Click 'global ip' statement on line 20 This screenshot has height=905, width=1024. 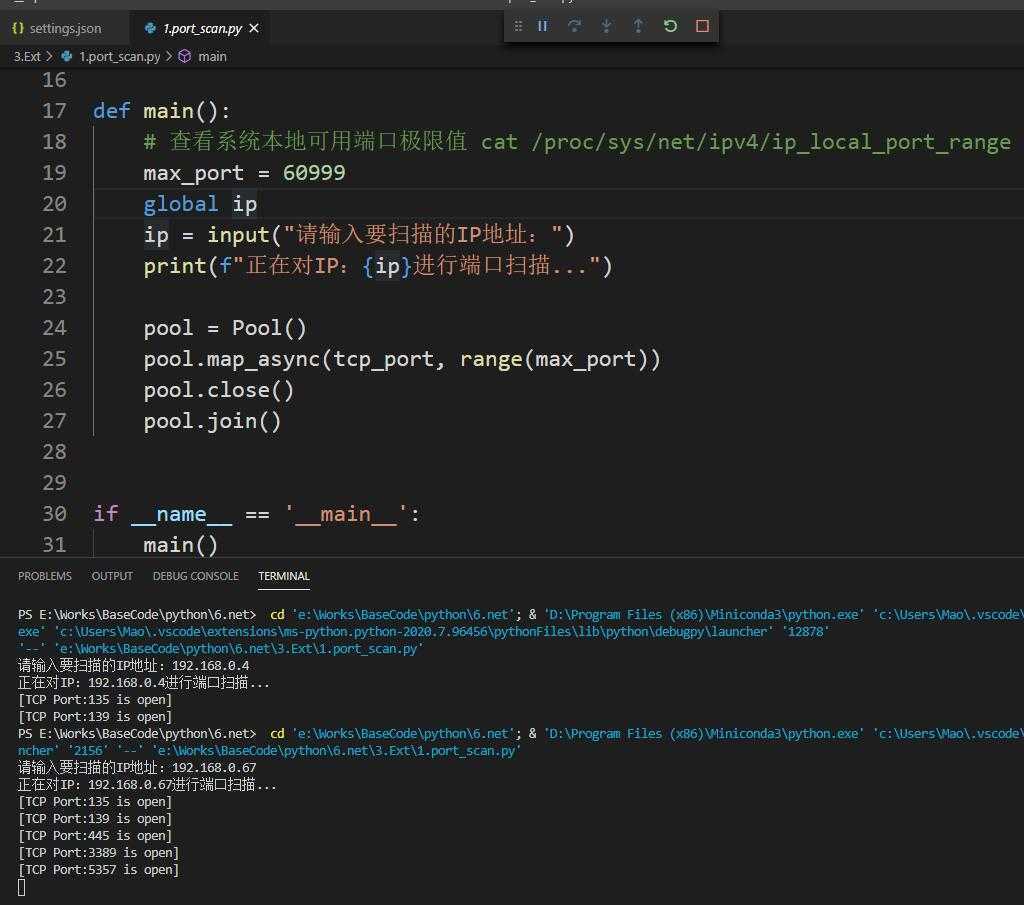(x=200, y=204)
